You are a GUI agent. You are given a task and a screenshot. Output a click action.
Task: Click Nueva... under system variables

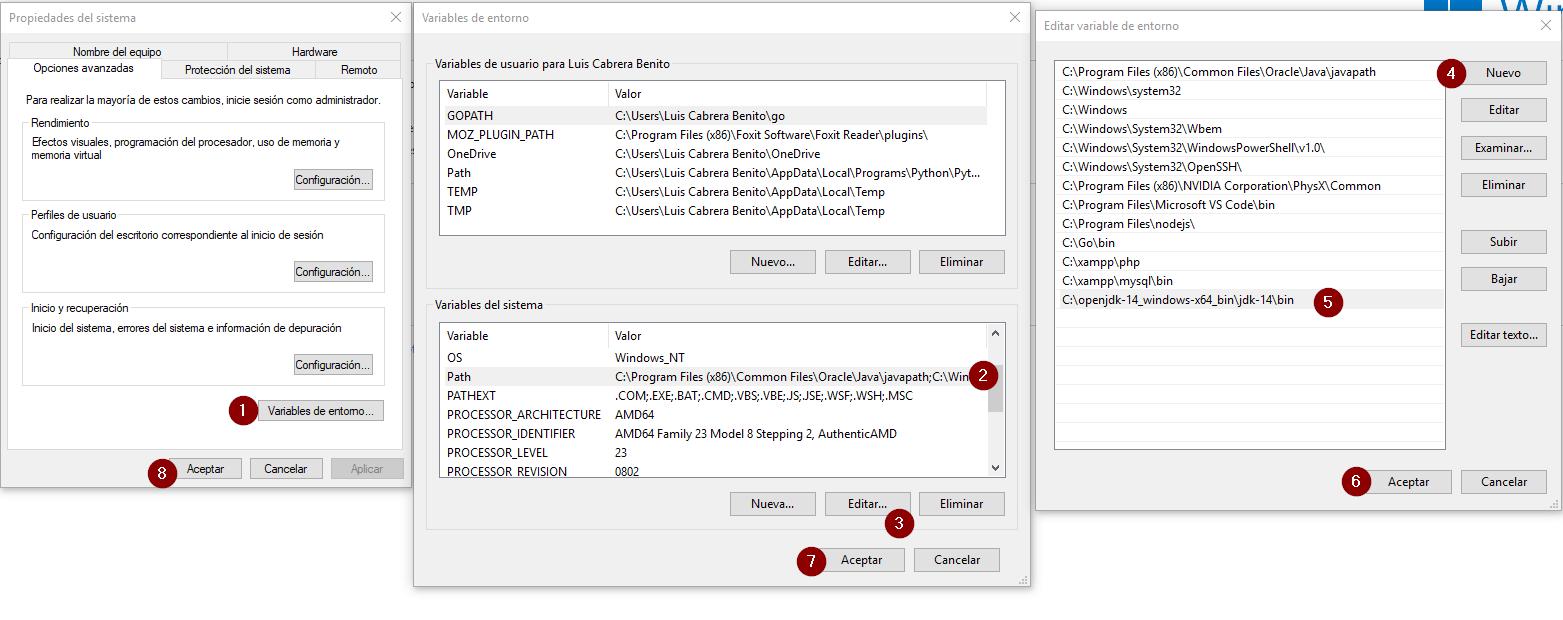(x=773, y=504)
